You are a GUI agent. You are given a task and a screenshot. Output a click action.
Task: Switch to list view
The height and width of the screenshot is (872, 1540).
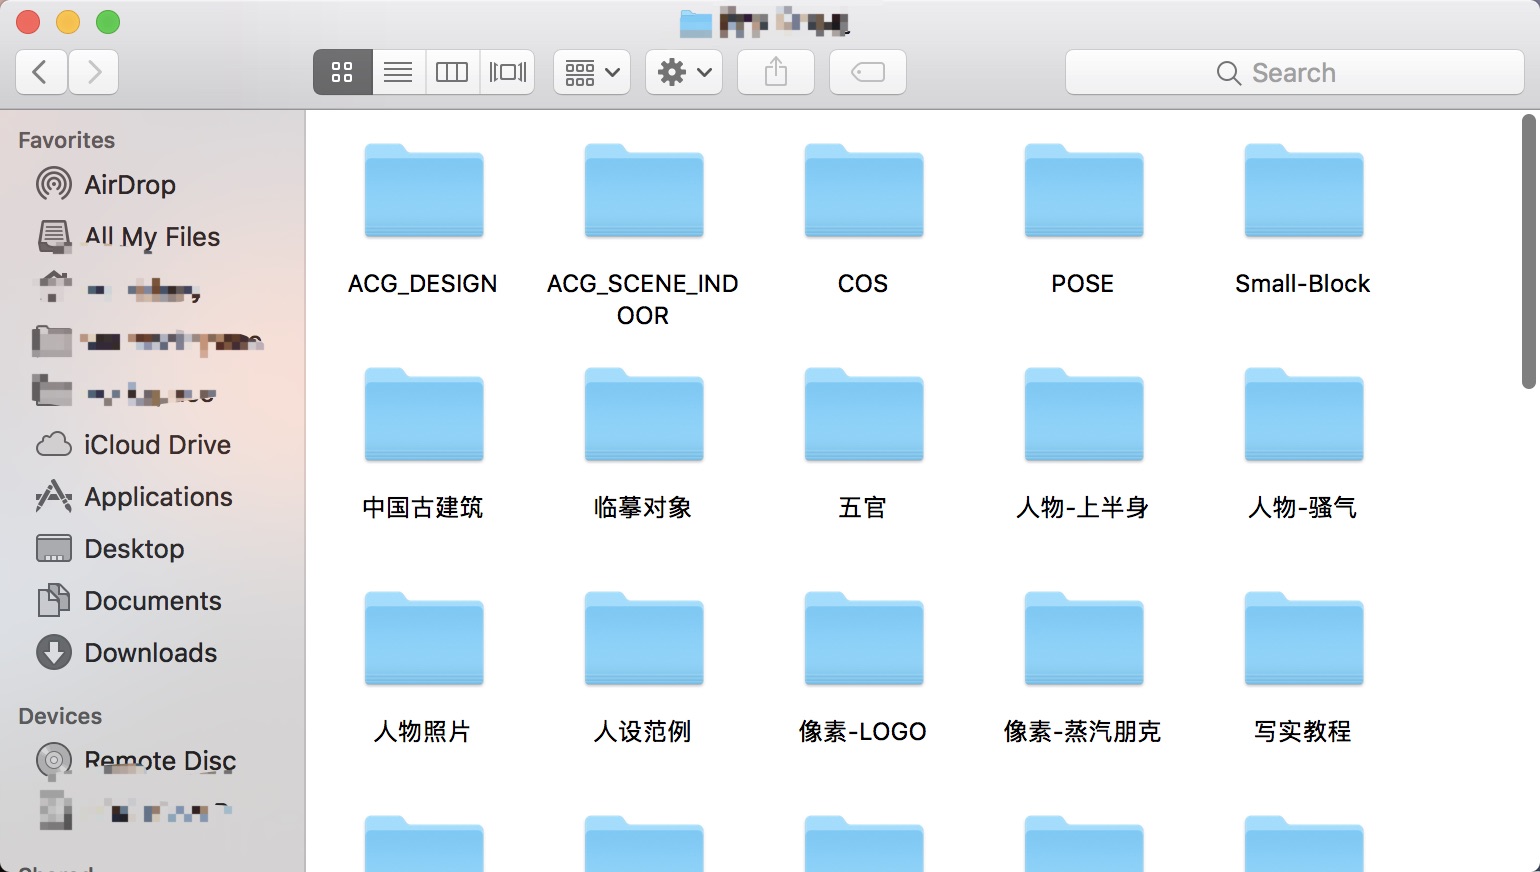click(398, 72)
